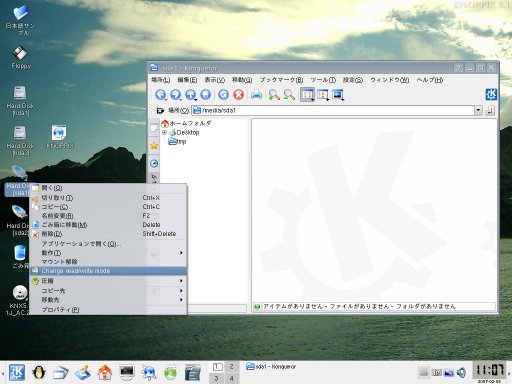
Task: Open the ツール menu
Action: pos(323,80)
